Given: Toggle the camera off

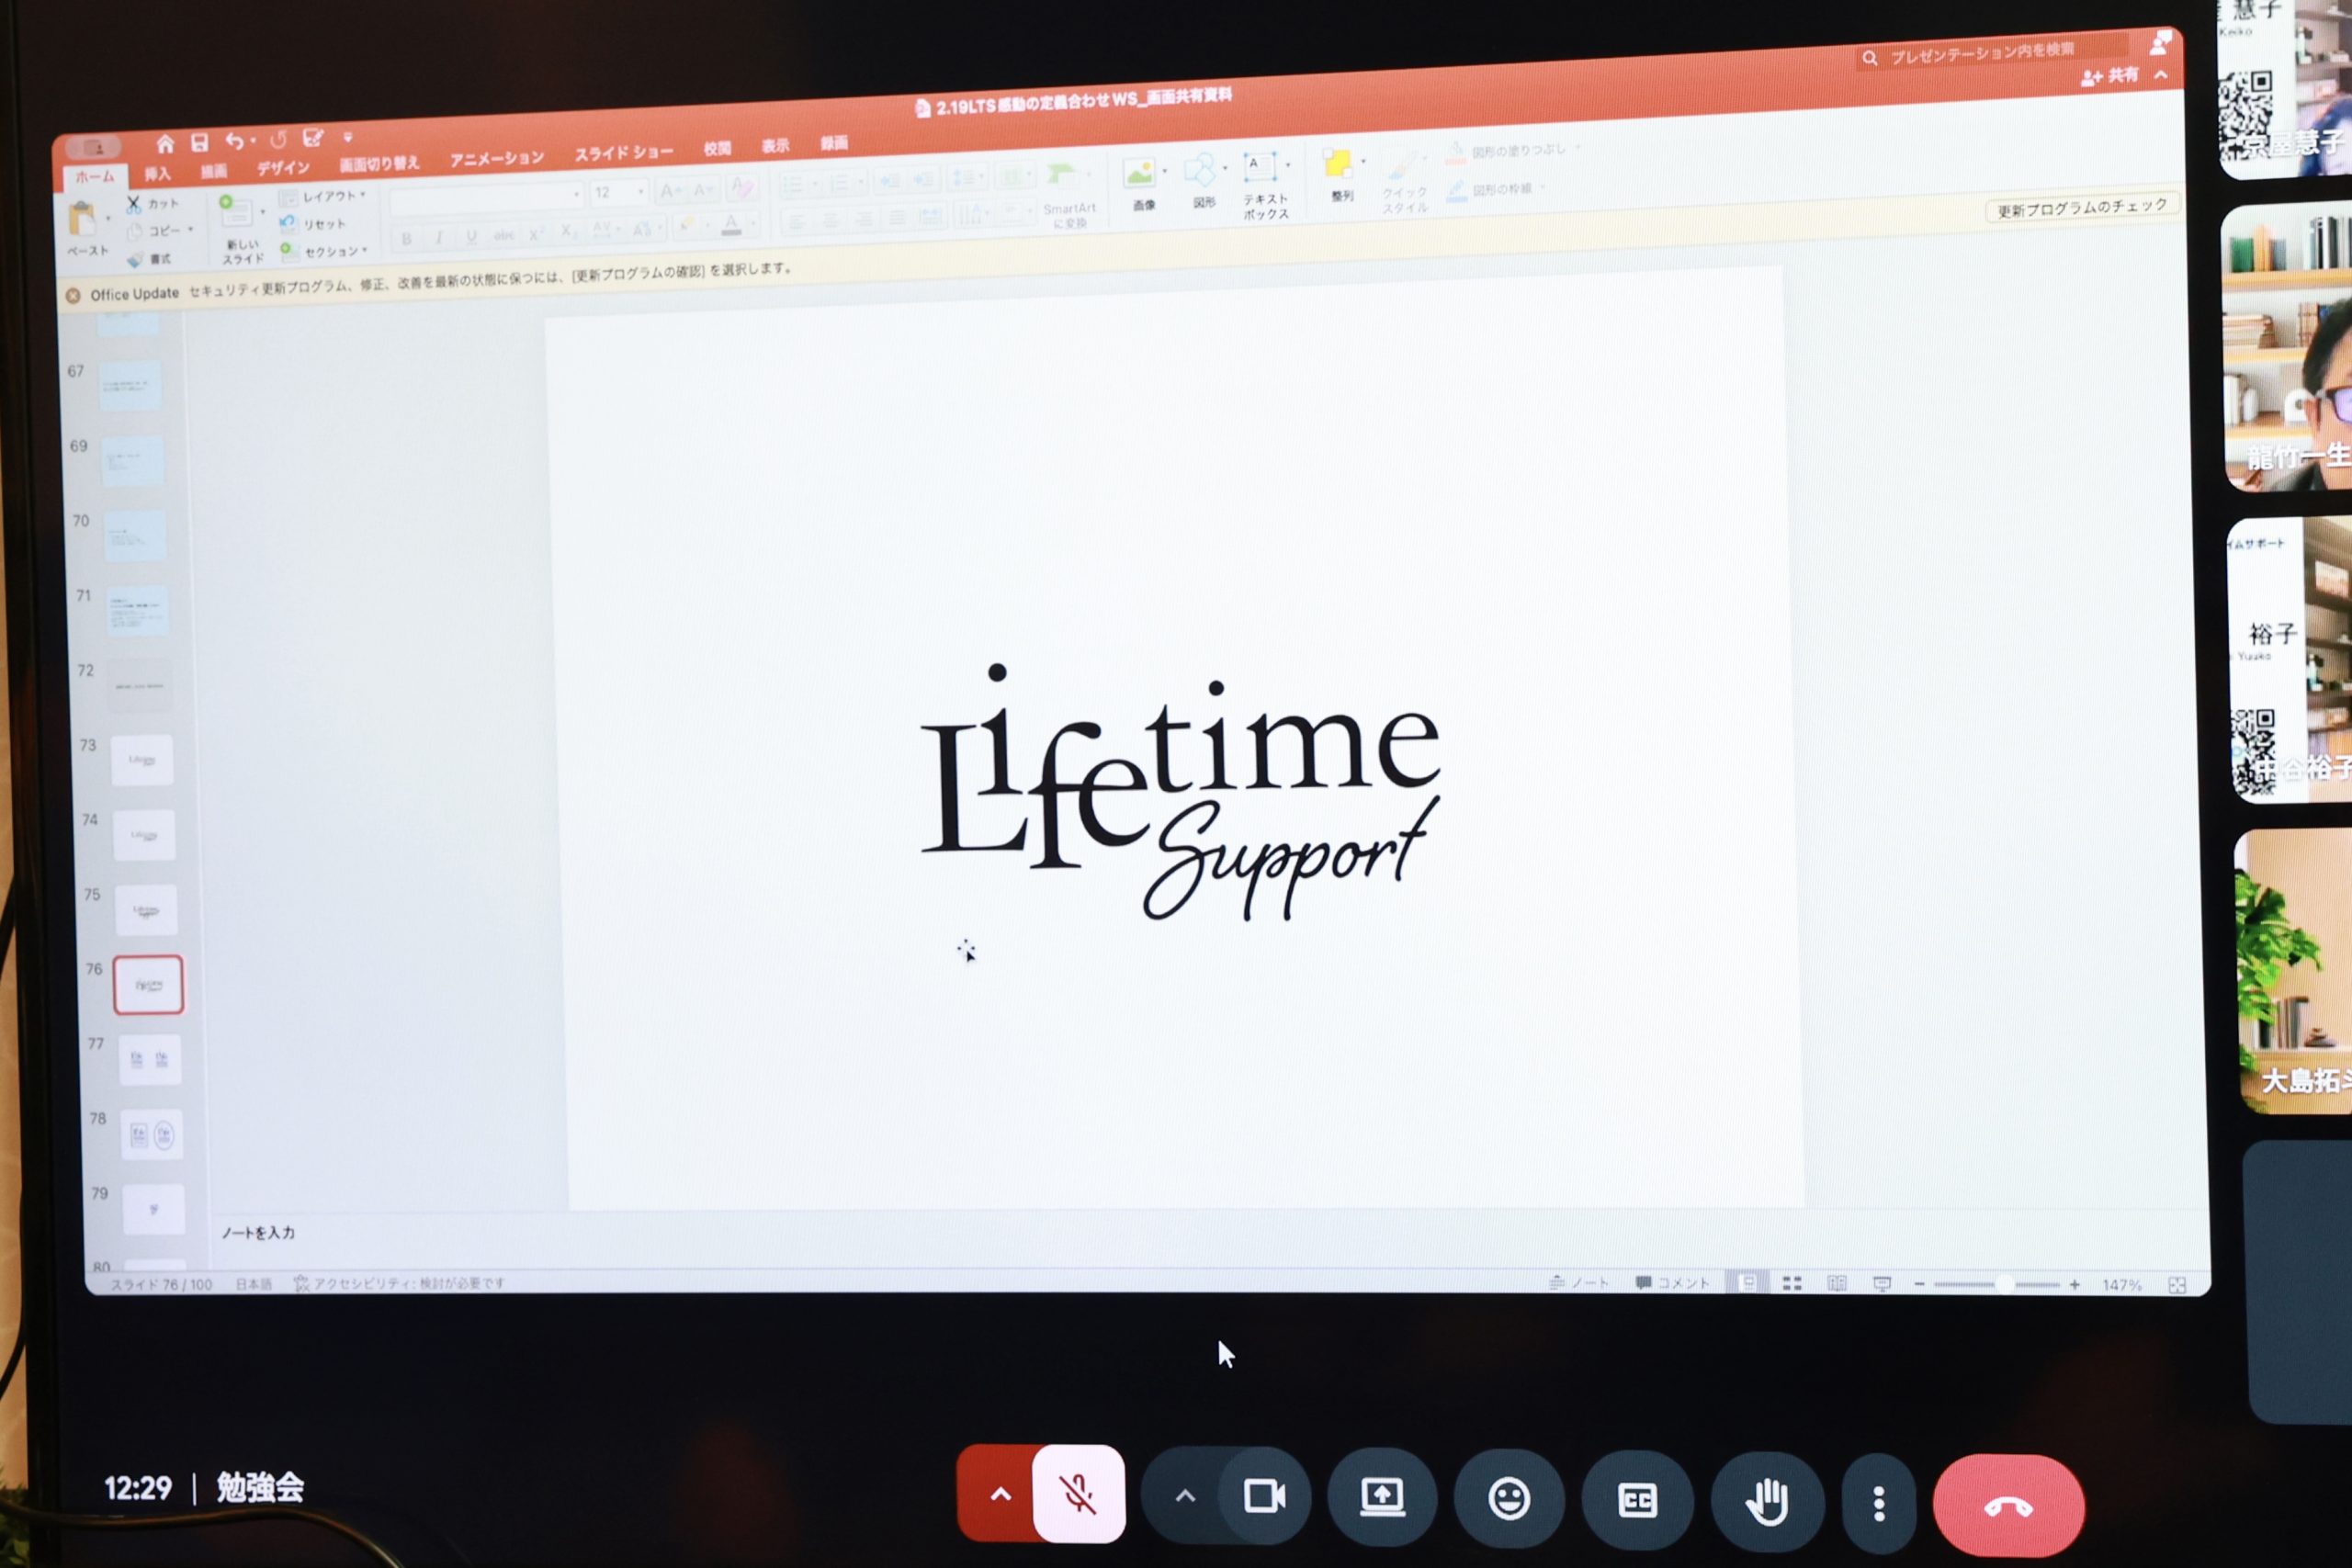Looking at the screenshot, I should point(1263,1496).
